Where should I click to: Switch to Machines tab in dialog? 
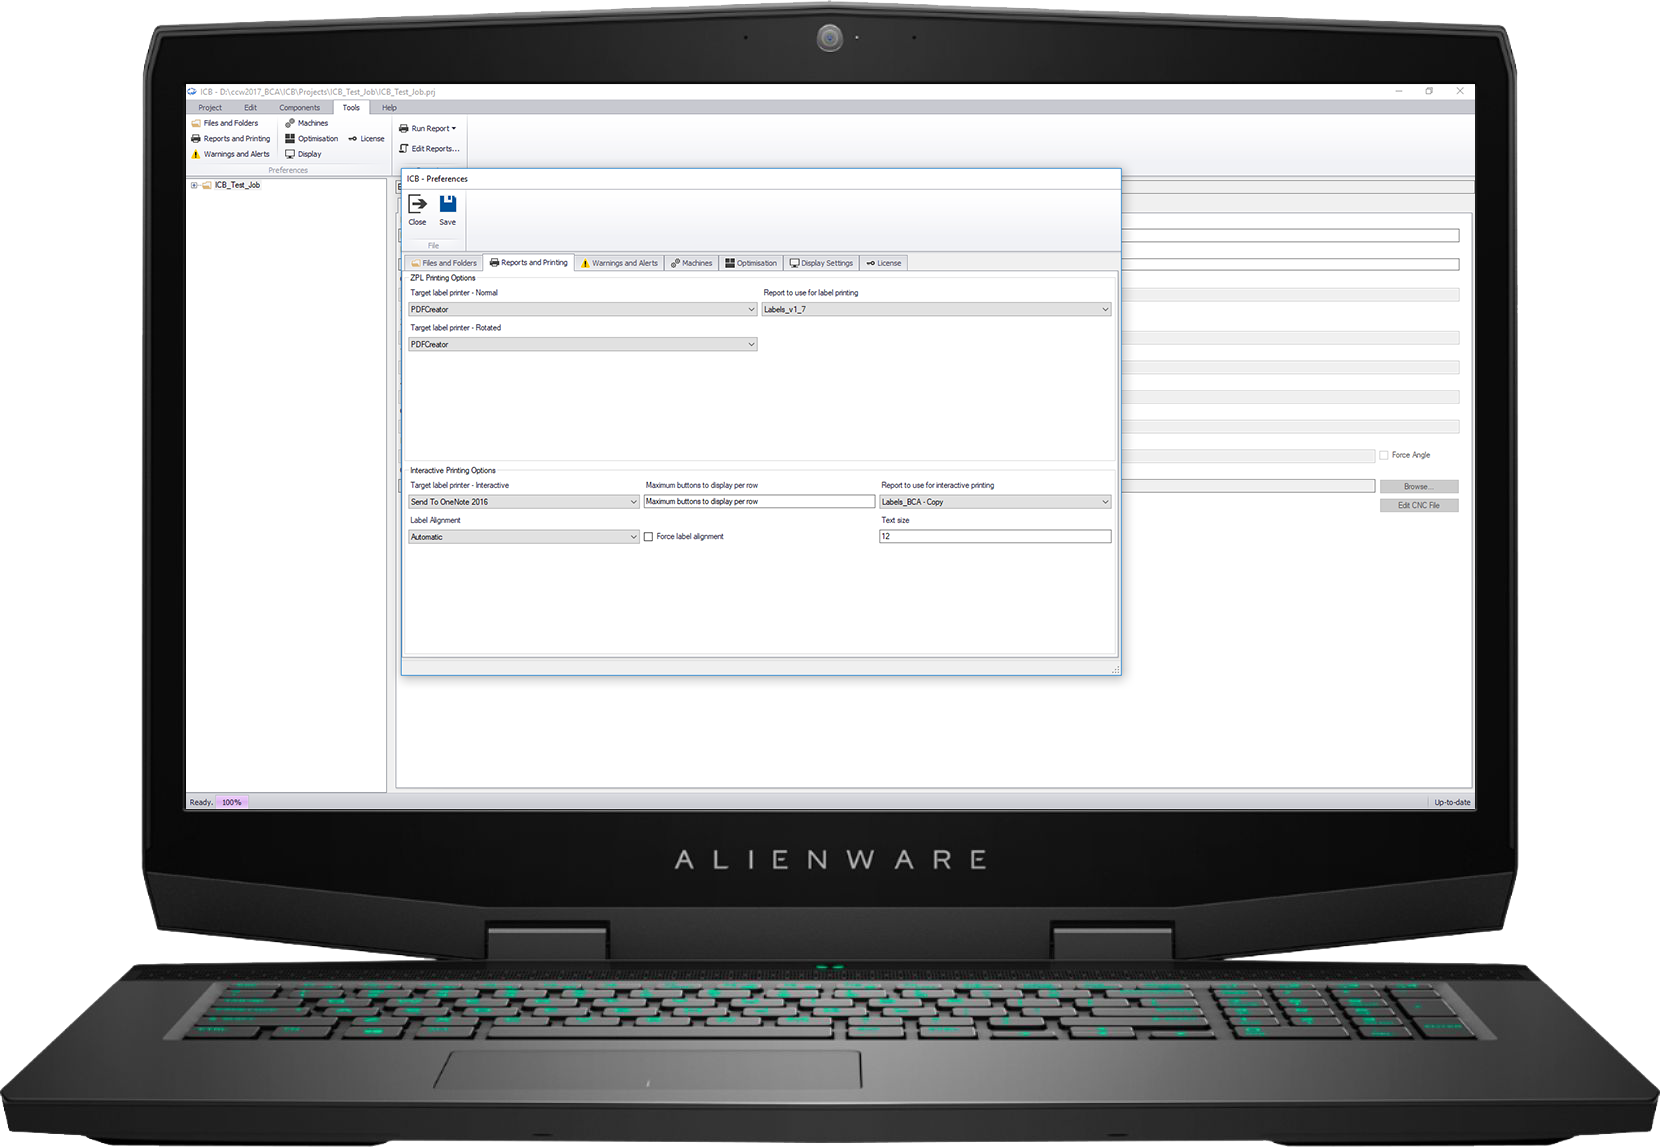(x=692, y=263)
